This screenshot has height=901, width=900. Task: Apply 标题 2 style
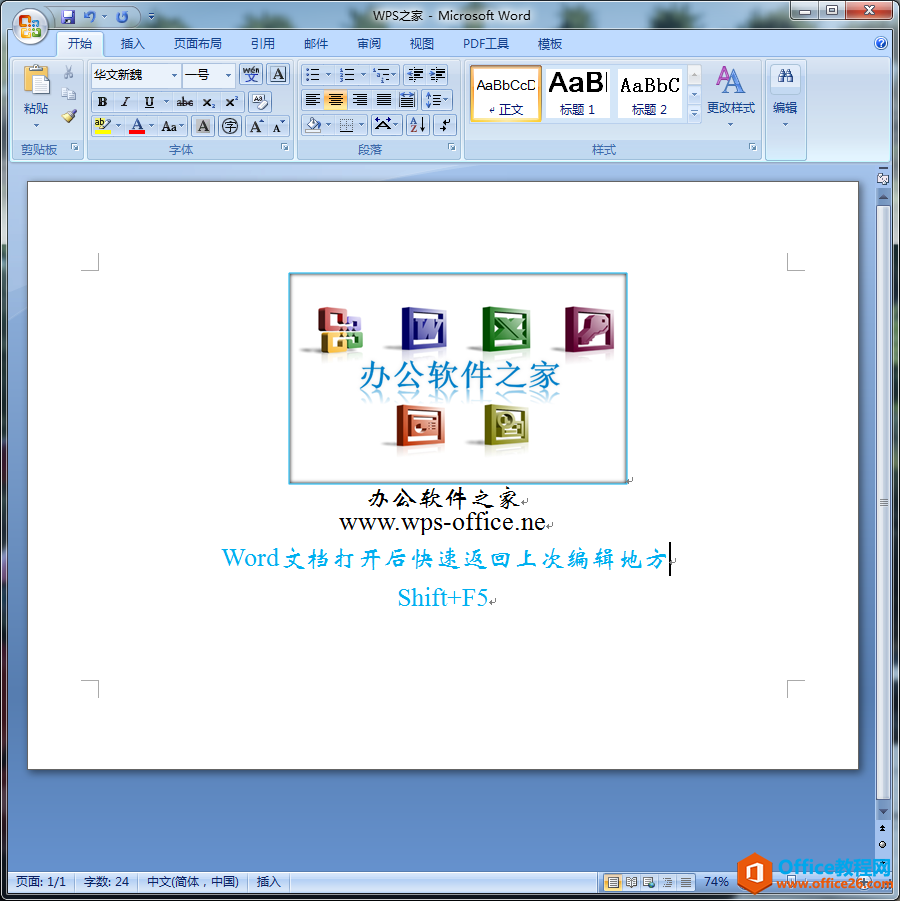(x=649, y=94)
